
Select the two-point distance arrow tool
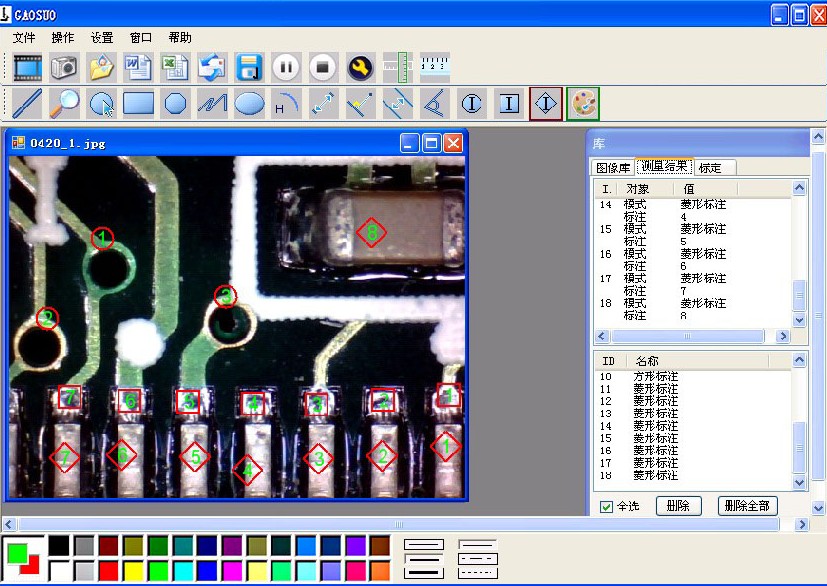coord(323,103)
